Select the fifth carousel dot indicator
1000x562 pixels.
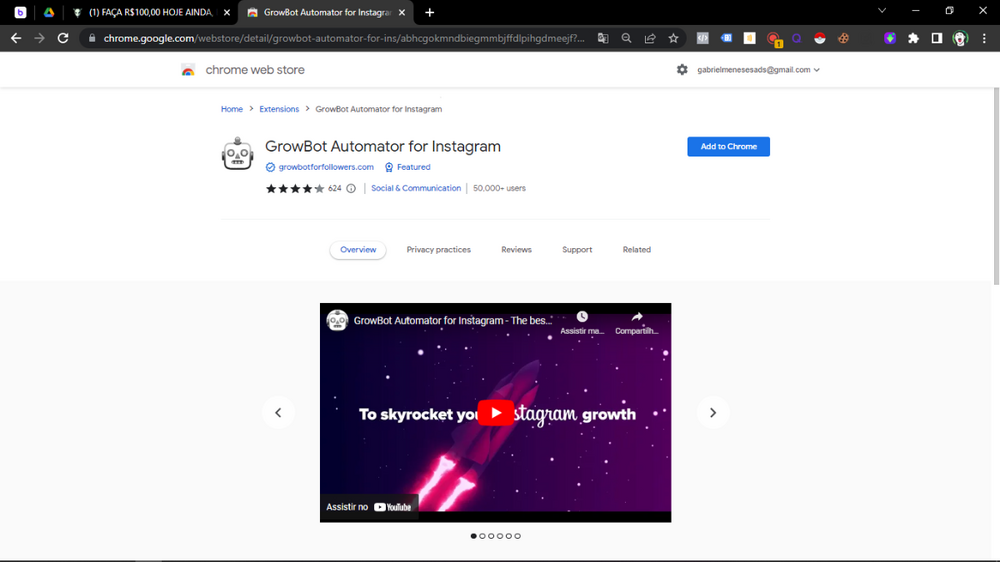tap(509, 536)
